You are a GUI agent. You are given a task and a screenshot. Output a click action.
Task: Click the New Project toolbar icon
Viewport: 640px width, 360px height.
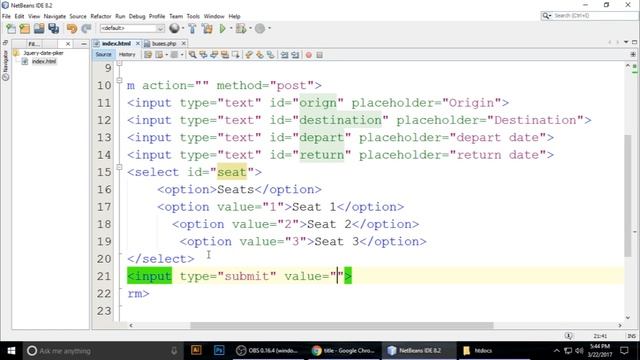click(25, 28)
